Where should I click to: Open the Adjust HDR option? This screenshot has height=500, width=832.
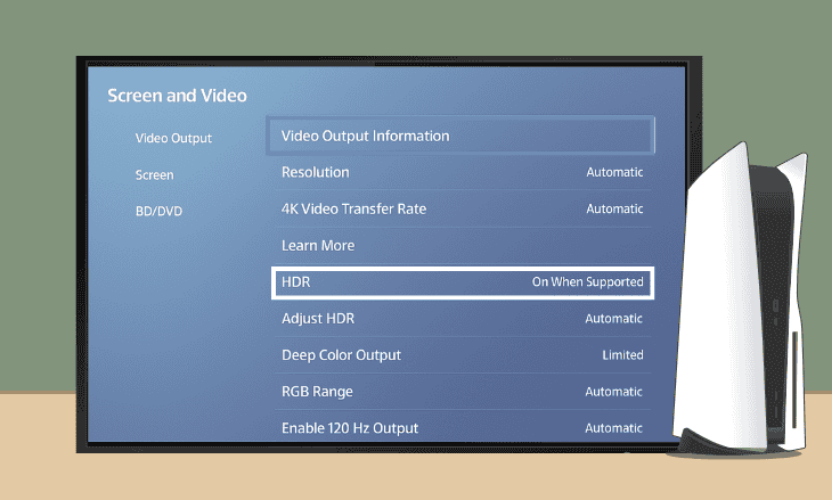pos(318,318)
